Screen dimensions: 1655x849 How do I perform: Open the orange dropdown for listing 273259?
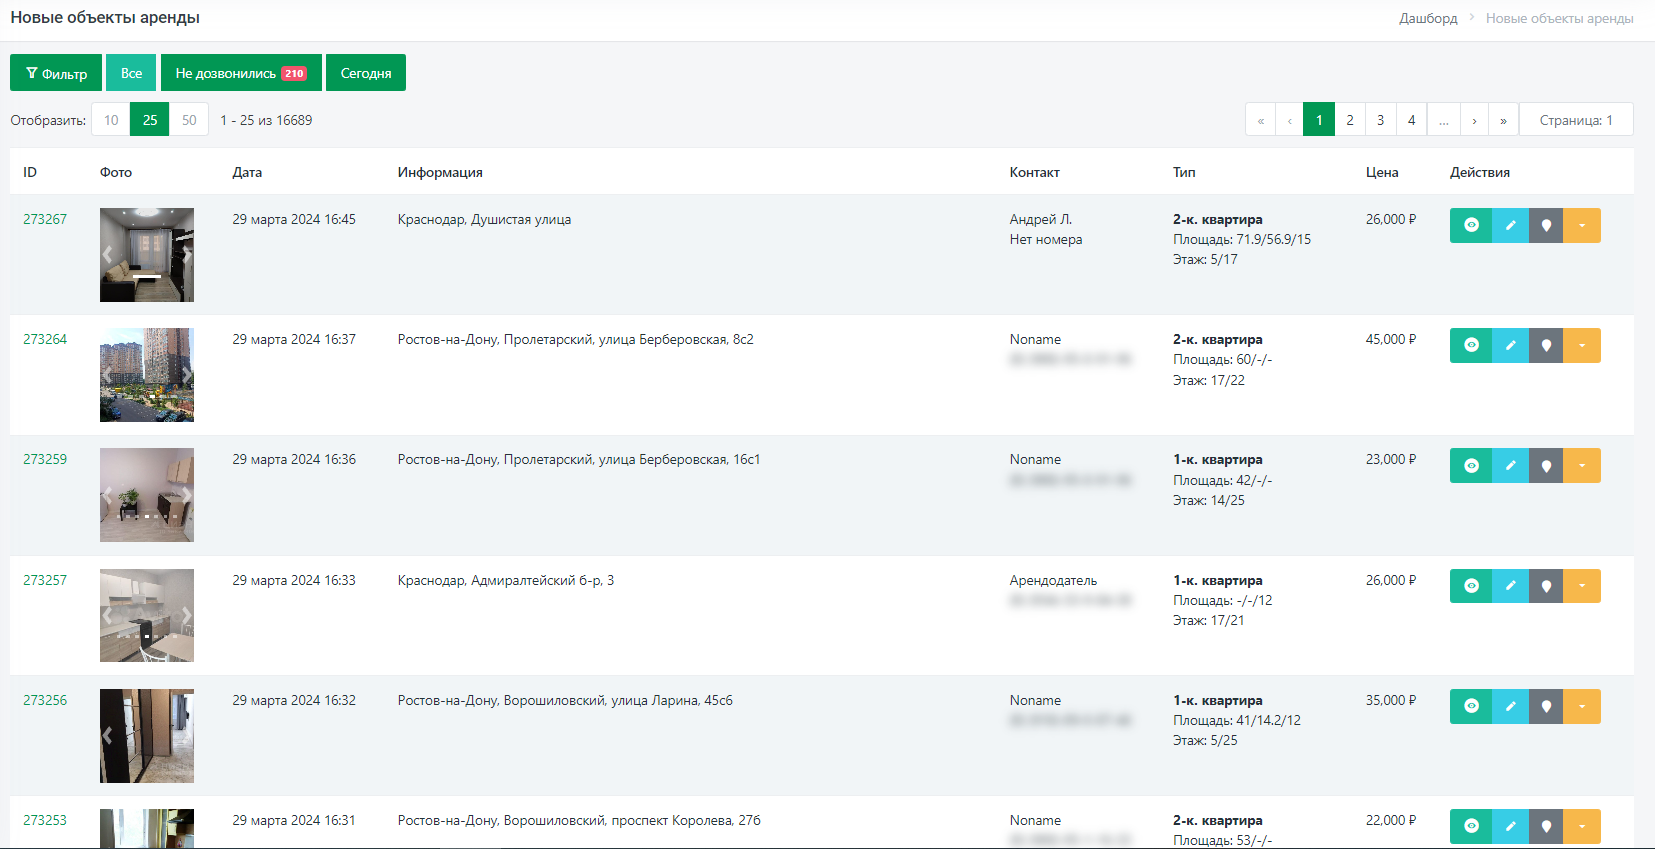point(1582,465)
